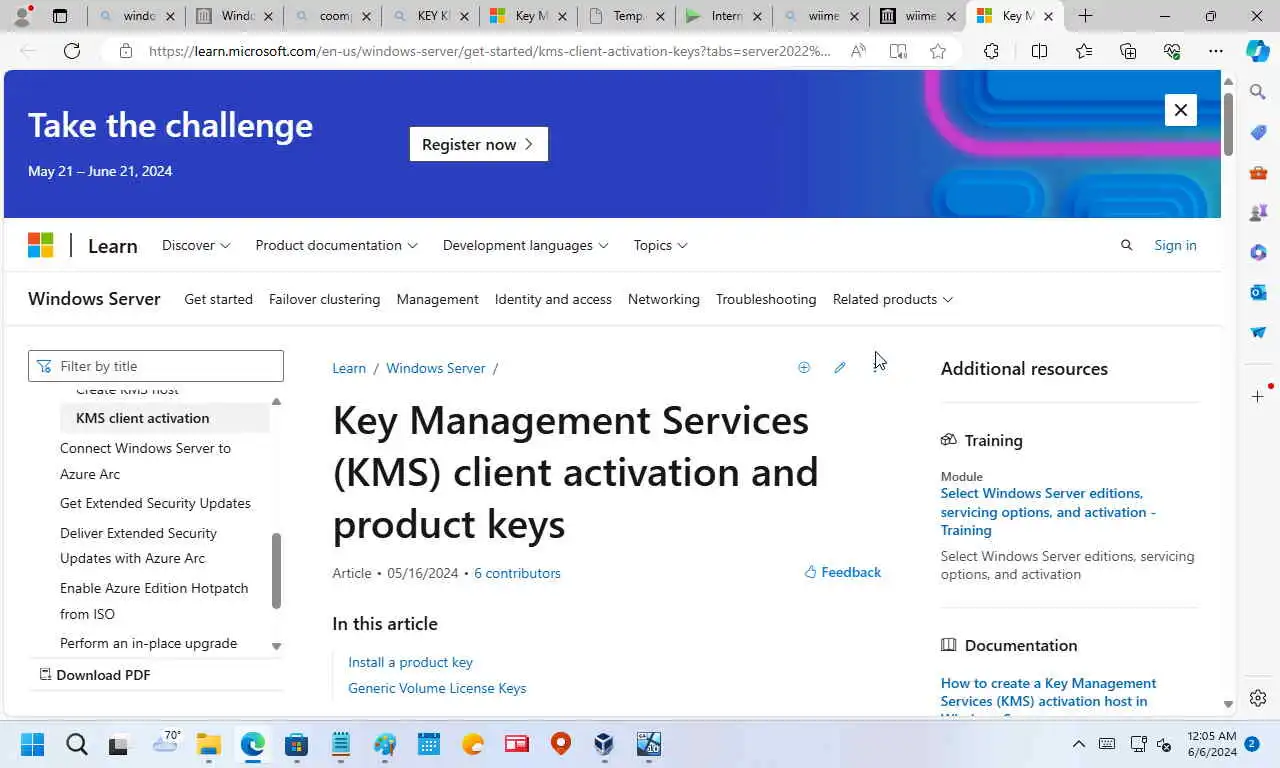Open a new tab with plus icon
Viewport: 1280px width, 768px height.
pos(1085,16)
